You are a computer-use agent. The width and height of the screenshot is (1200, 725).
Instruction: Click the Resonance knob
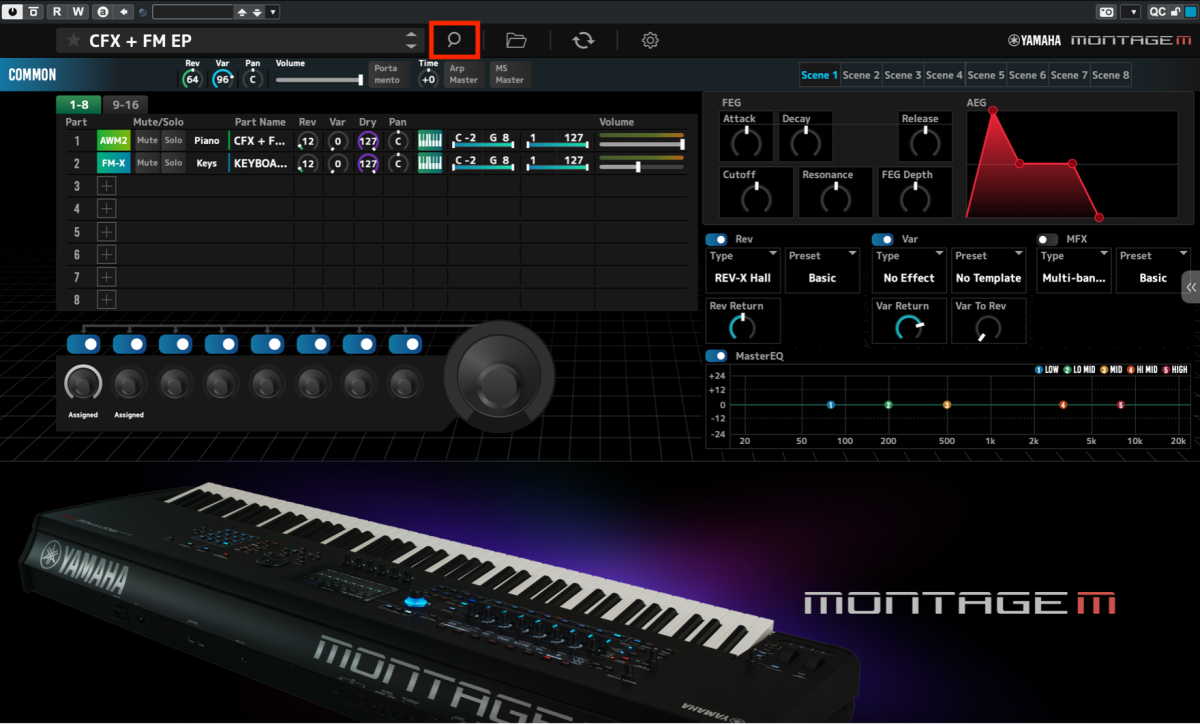(835, 199)
